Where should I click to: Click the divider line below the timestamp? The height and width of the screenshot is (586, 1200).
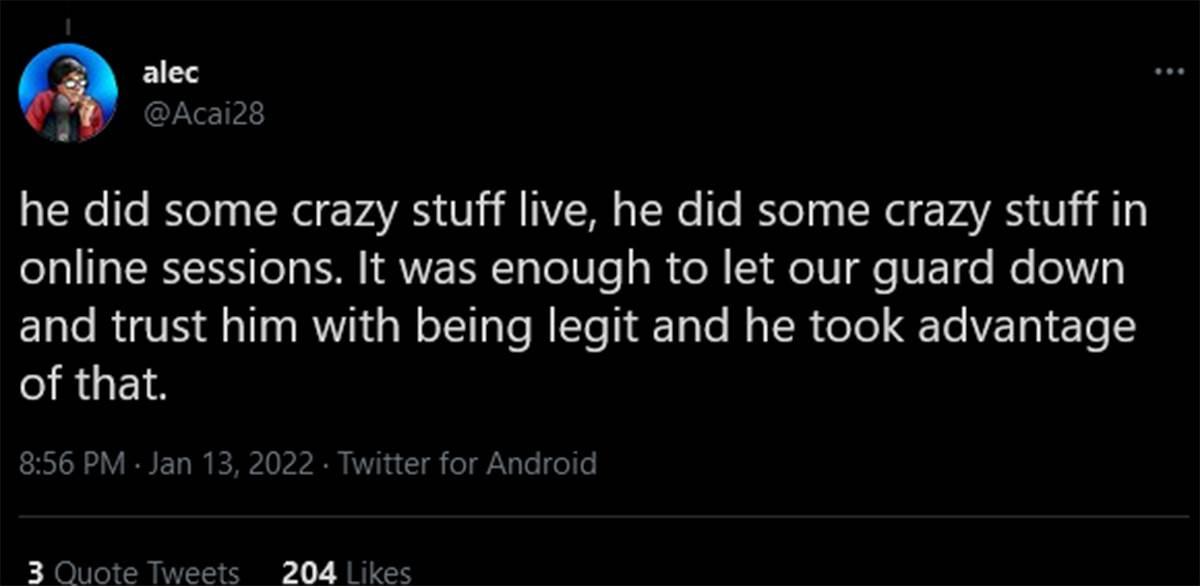coord(600,519)
